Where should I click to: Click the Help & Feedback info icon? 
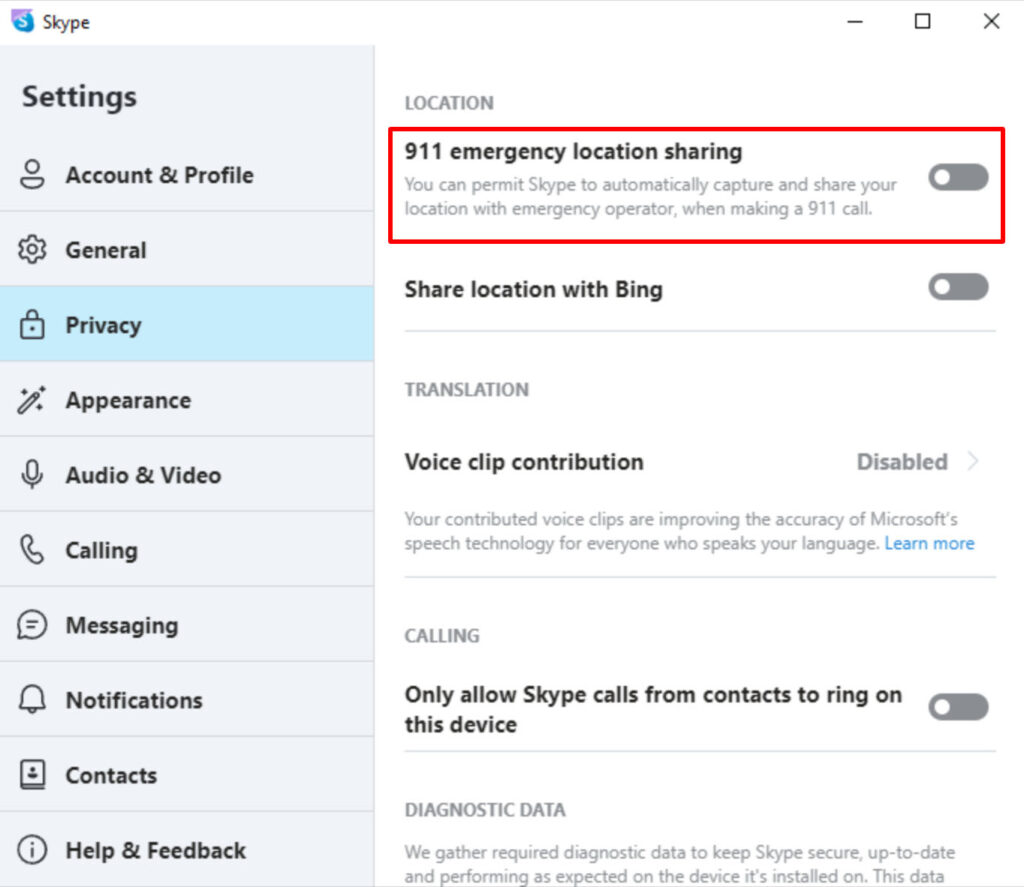pos(33,850)
